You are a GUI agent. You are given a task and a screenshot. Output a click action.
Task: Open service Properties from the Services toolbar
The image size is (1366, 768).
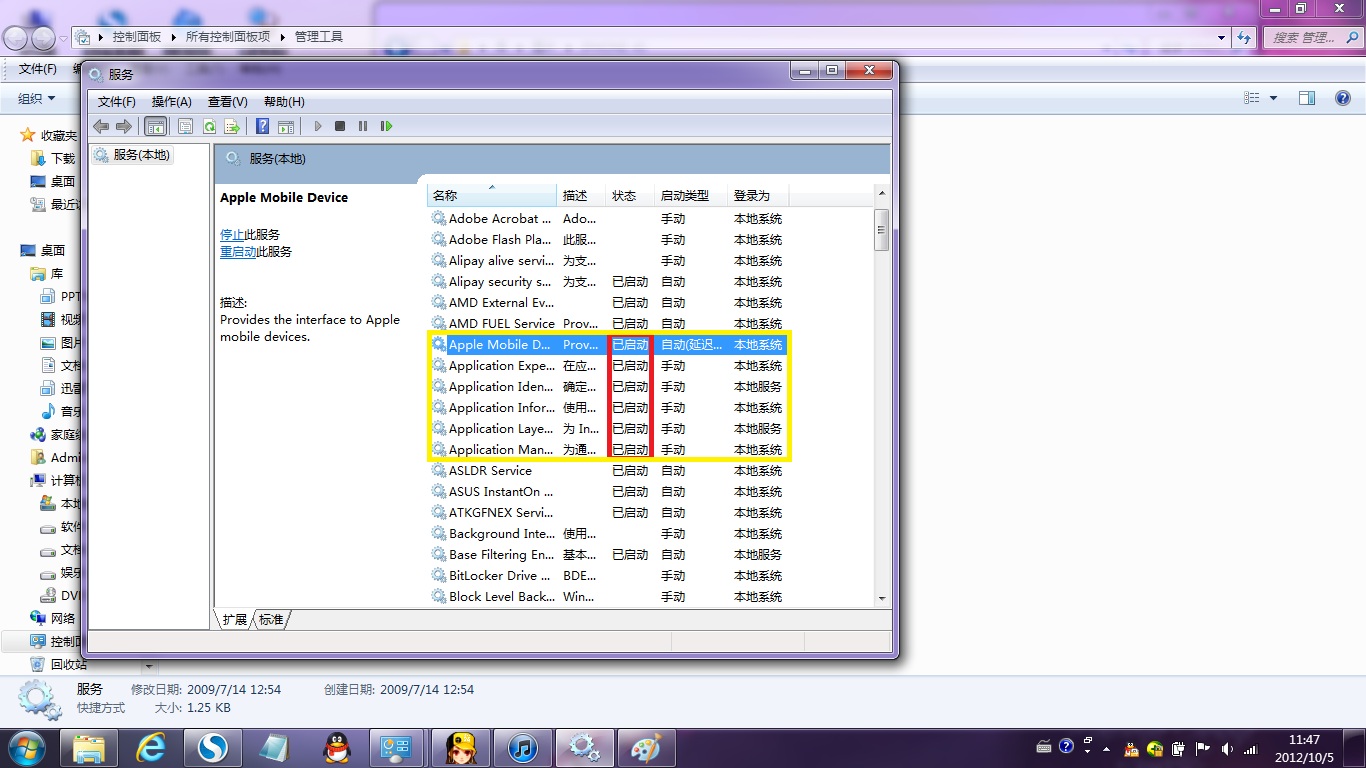[x=185, y=126]
